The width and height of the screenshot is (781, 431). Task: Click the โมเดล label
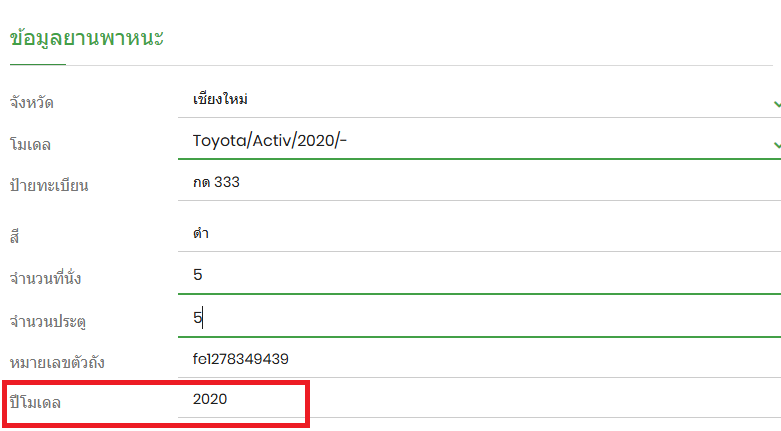(x=30, y=145)
